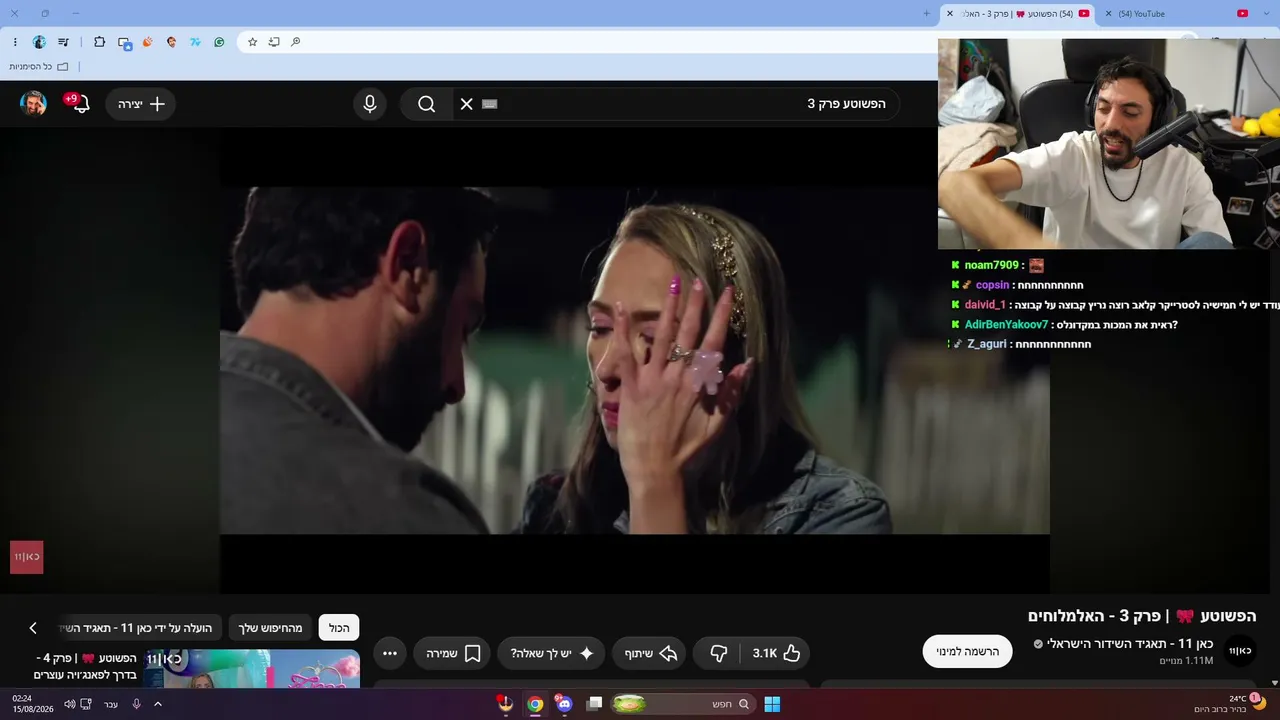Viewport: 1280px width, 720px height.
Task: Open the All Bookmarks folder (כל הסימניות)
Action: [39, 66]
